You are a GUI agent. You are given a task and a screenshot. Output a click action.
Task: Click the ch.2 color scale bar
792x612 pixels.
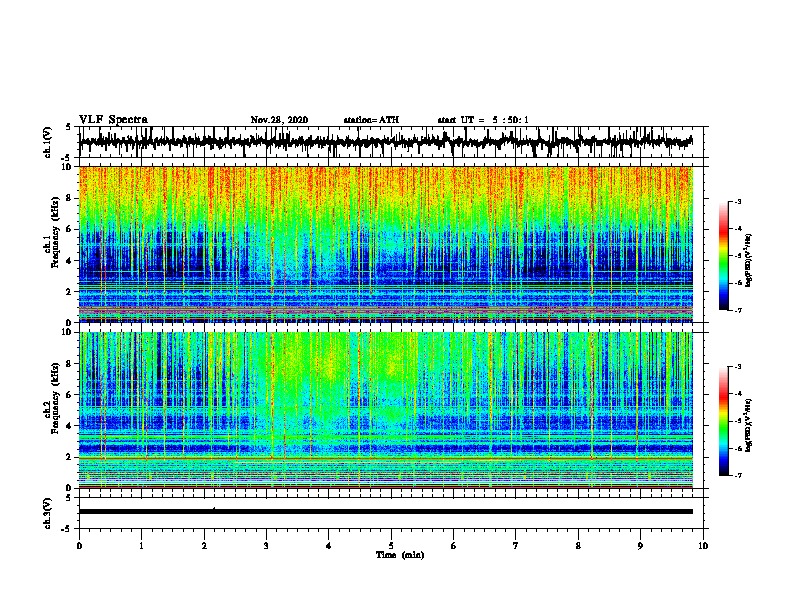point(723,421)
